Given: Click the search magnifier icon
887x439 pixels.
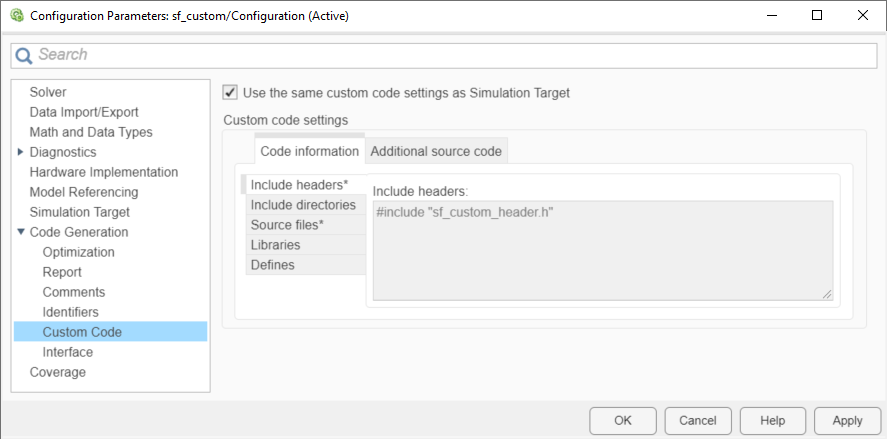Looking at the screenshot, I should [x=24, y=55].
